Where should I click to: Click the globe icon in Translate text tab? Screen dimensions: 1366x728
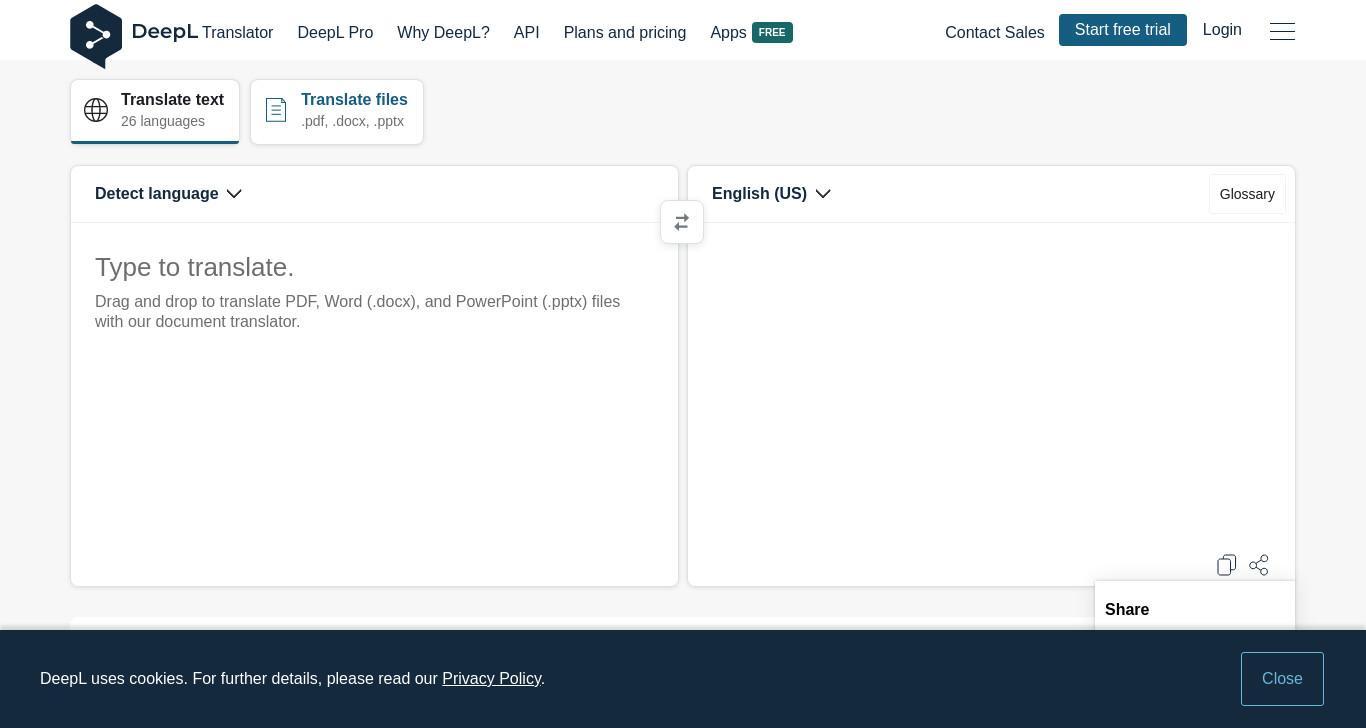click(x=96, y=110)
